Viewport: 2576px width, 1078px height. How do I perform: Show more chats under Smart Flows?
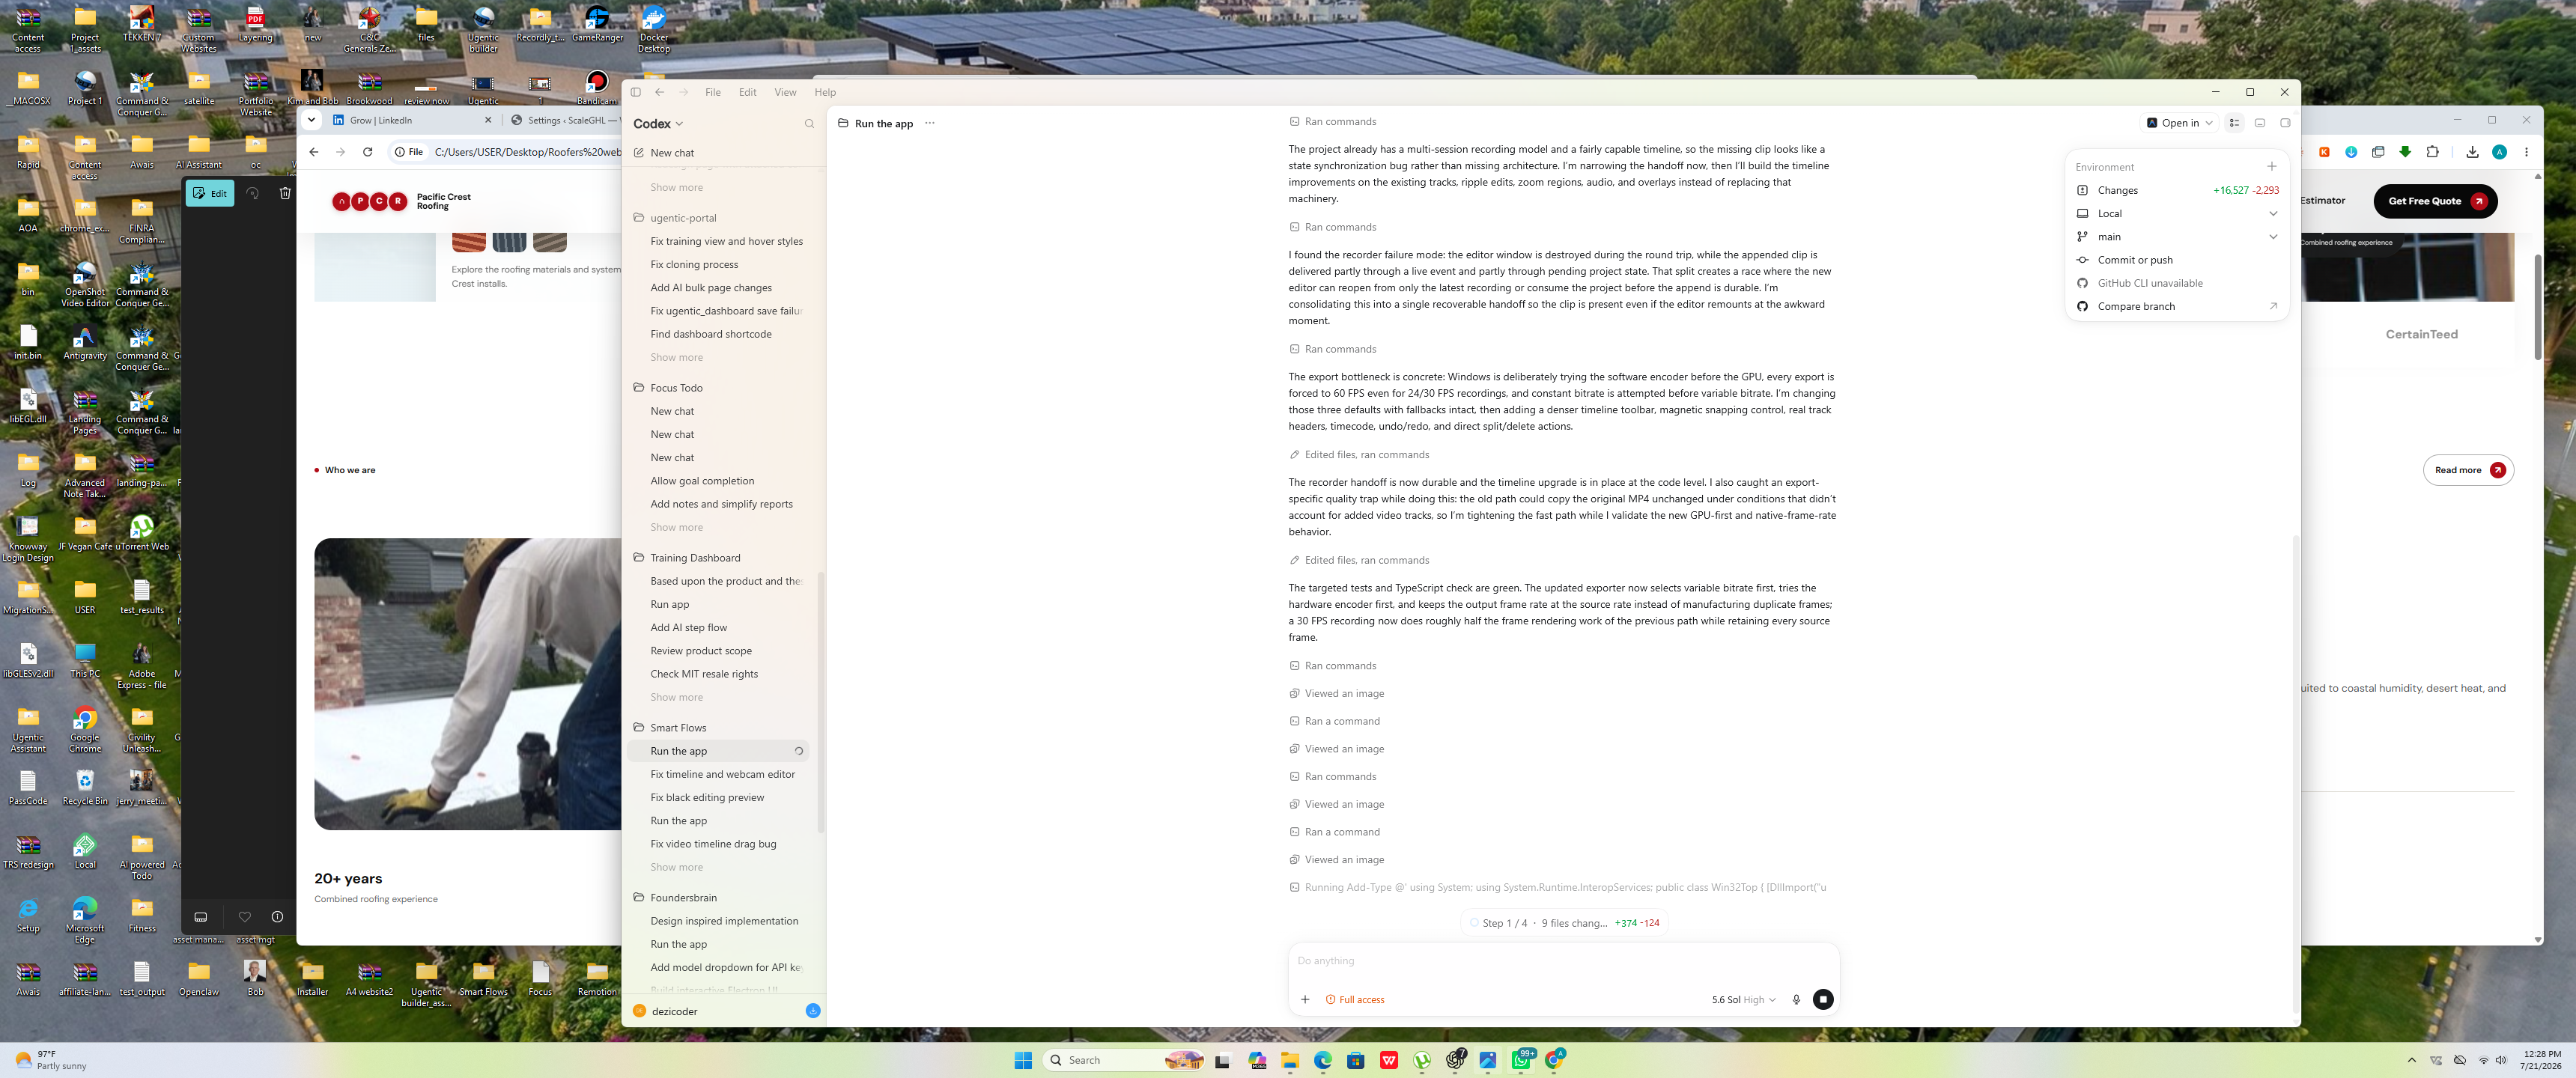677,867
